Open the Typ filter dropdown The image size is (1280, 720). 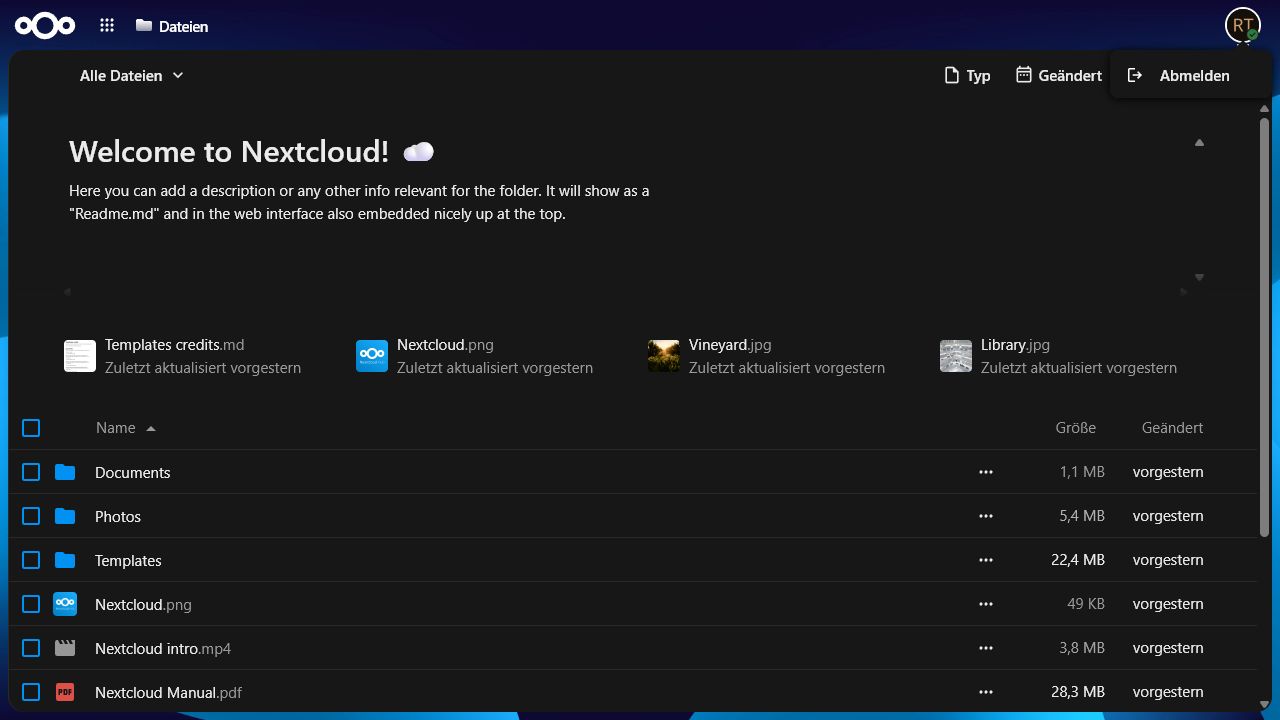click(967, 76)
